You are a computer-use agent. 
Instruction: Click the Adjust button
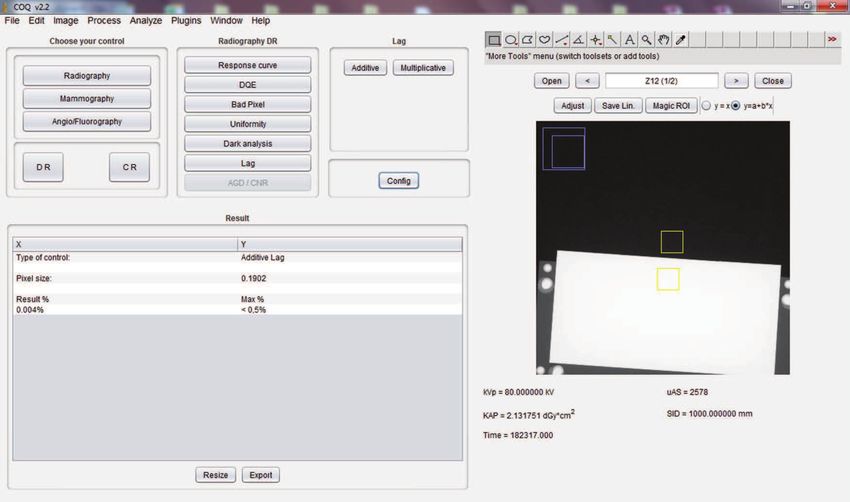[x=572, y=106]
